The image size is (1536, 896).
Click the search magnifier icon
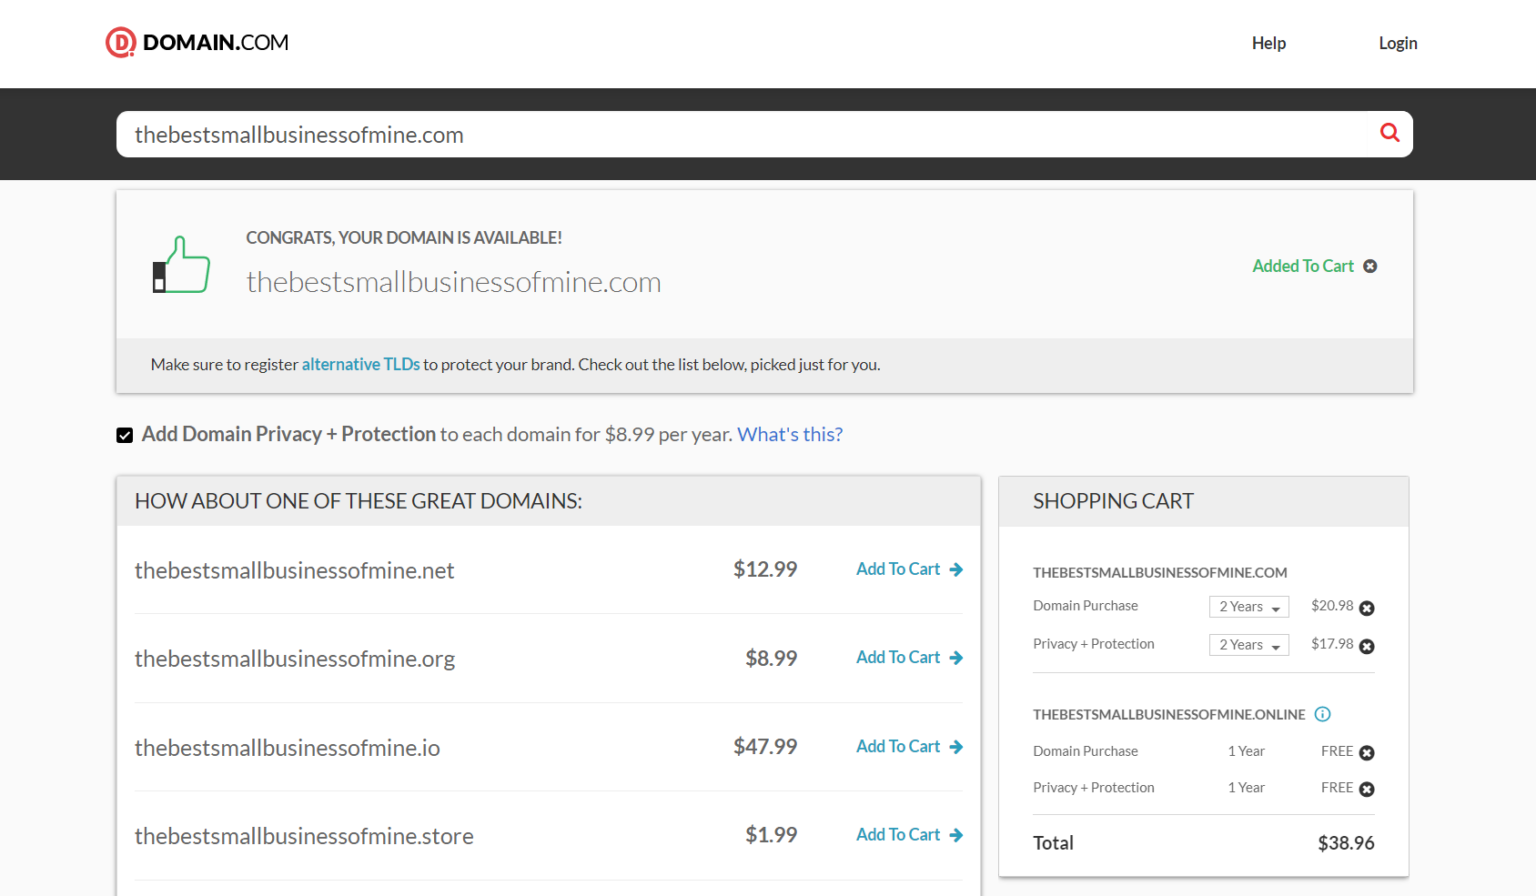pos(1389,132)
